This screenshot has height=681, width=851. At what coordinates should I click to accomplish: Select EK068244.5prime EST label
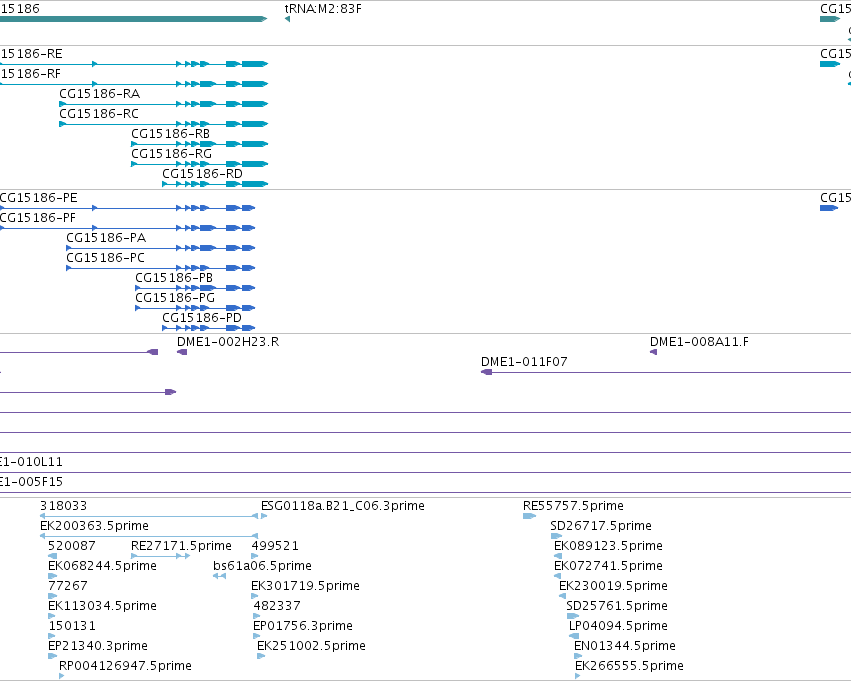pos(103,566)
